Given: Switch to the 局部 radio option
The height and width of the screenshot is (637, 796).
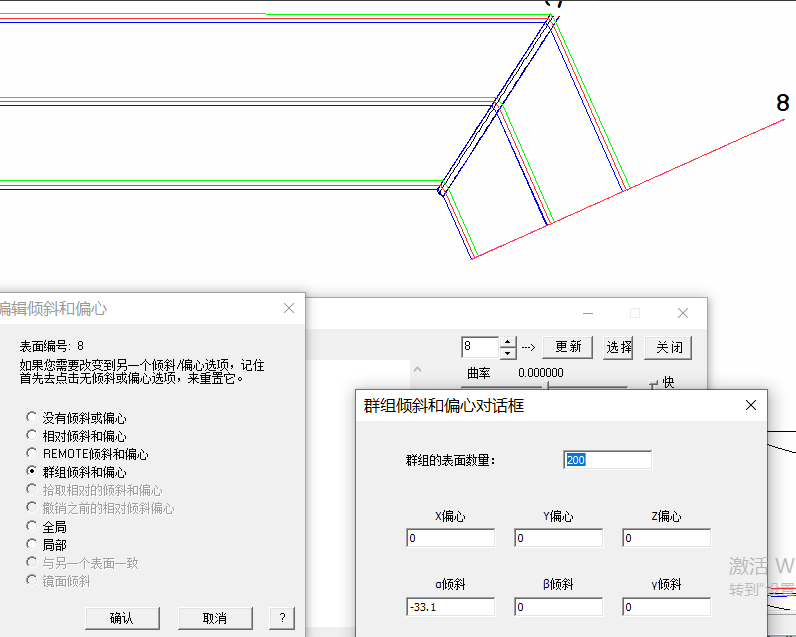Looking at the screenshot, I should click(32, 544).
